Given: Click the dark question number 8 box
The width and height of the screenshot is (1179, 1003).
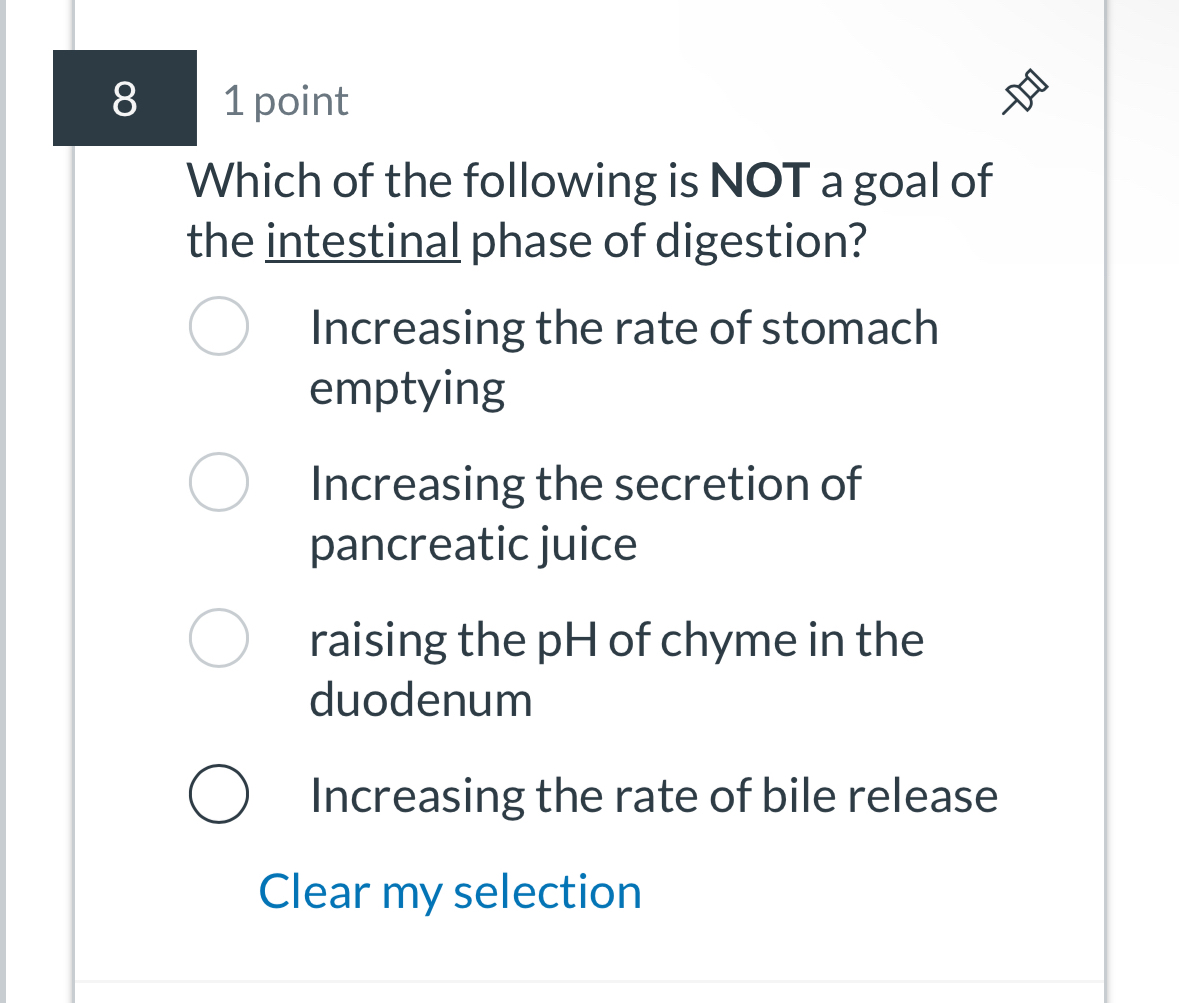Looking at the screenshot, I should (x=124, y=98).
